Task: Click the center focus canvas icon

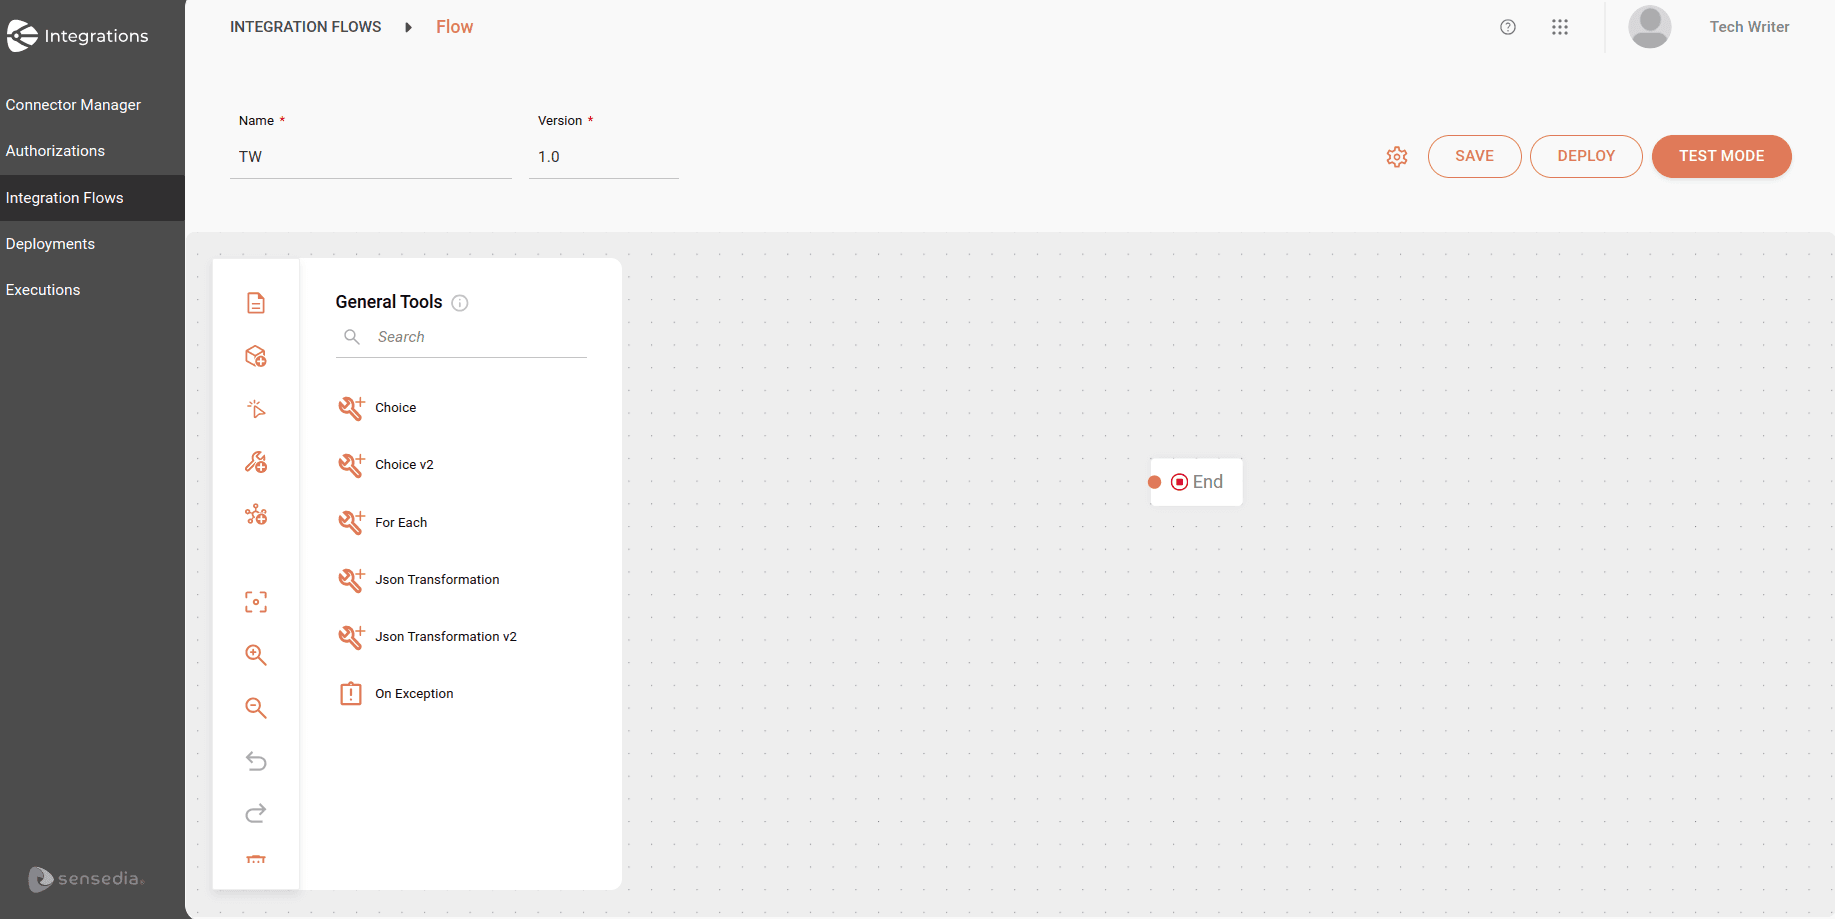Action: click(x=256, y=602)
